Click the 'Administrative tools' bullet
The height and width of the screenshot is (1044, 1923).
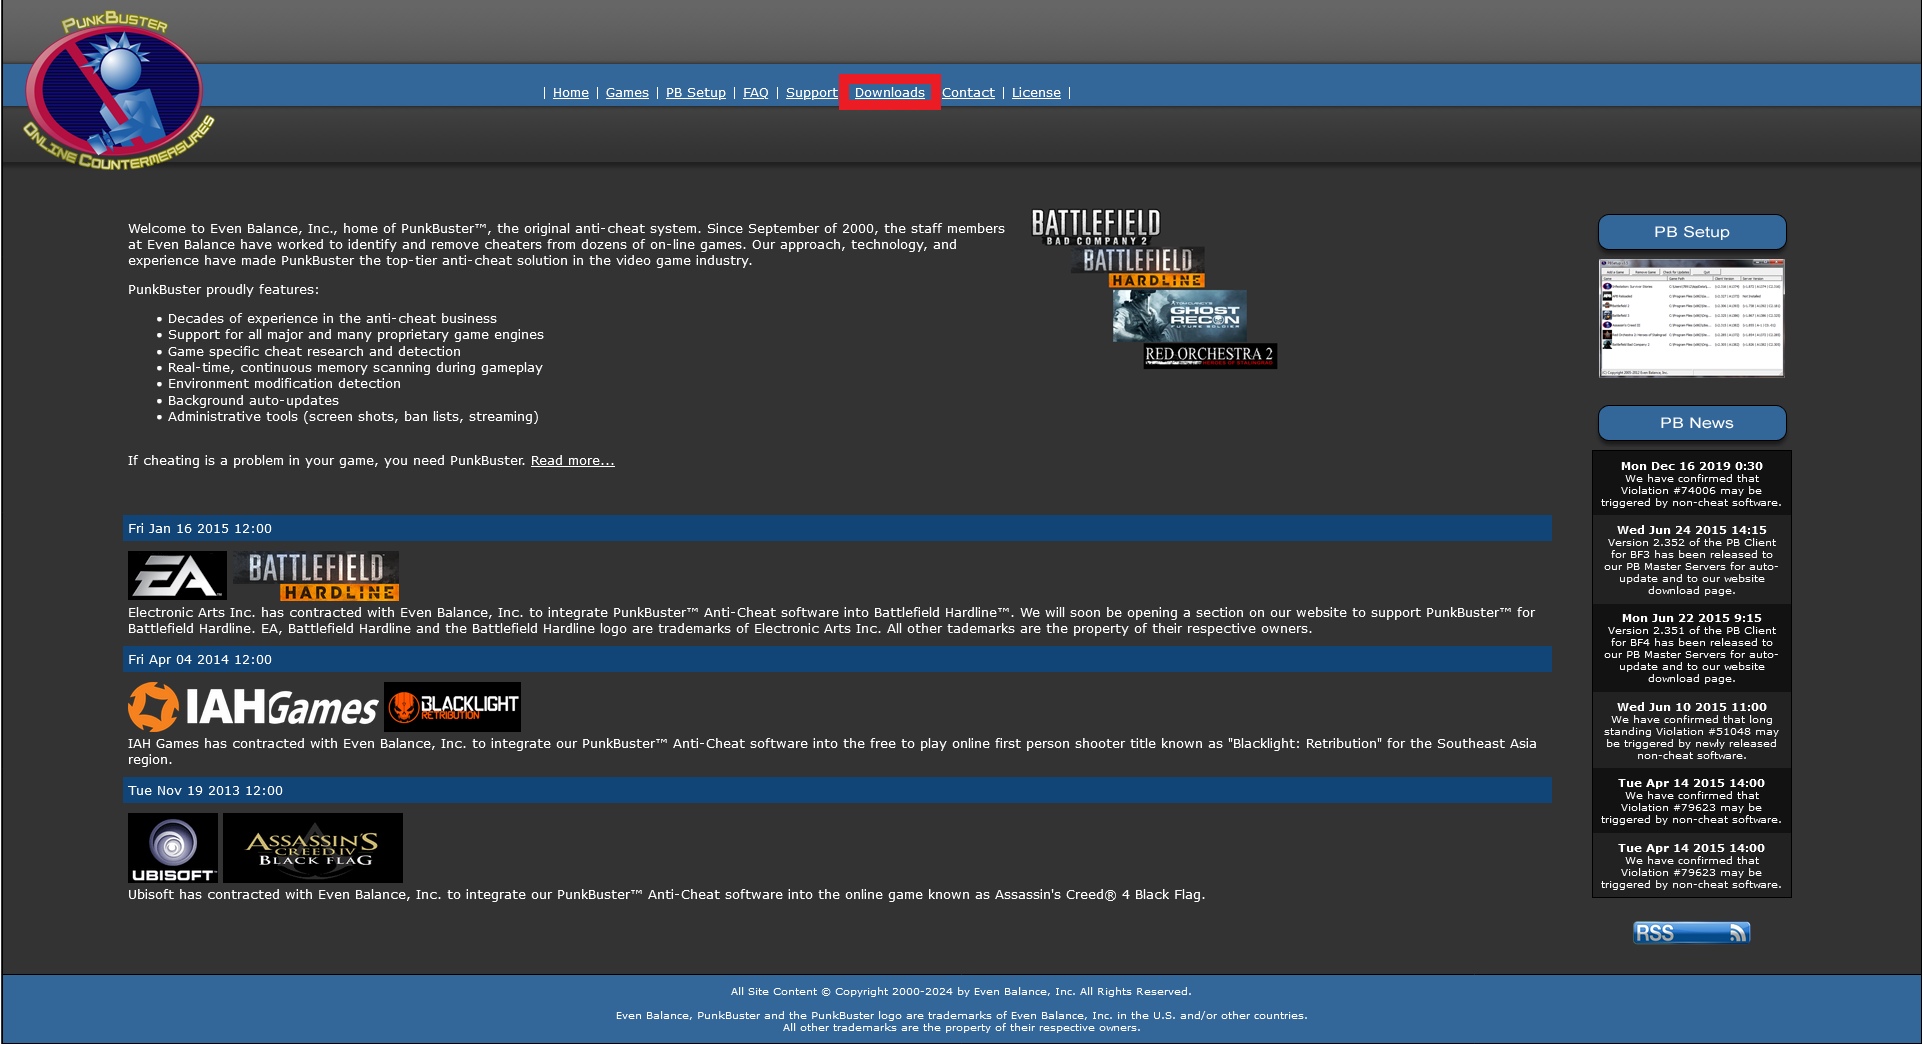[353, 417]
